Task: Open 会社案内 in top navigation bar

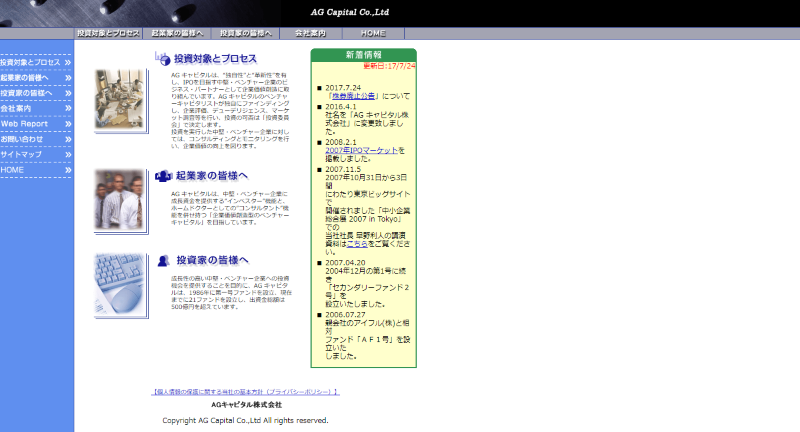Action: pos(311,33)
